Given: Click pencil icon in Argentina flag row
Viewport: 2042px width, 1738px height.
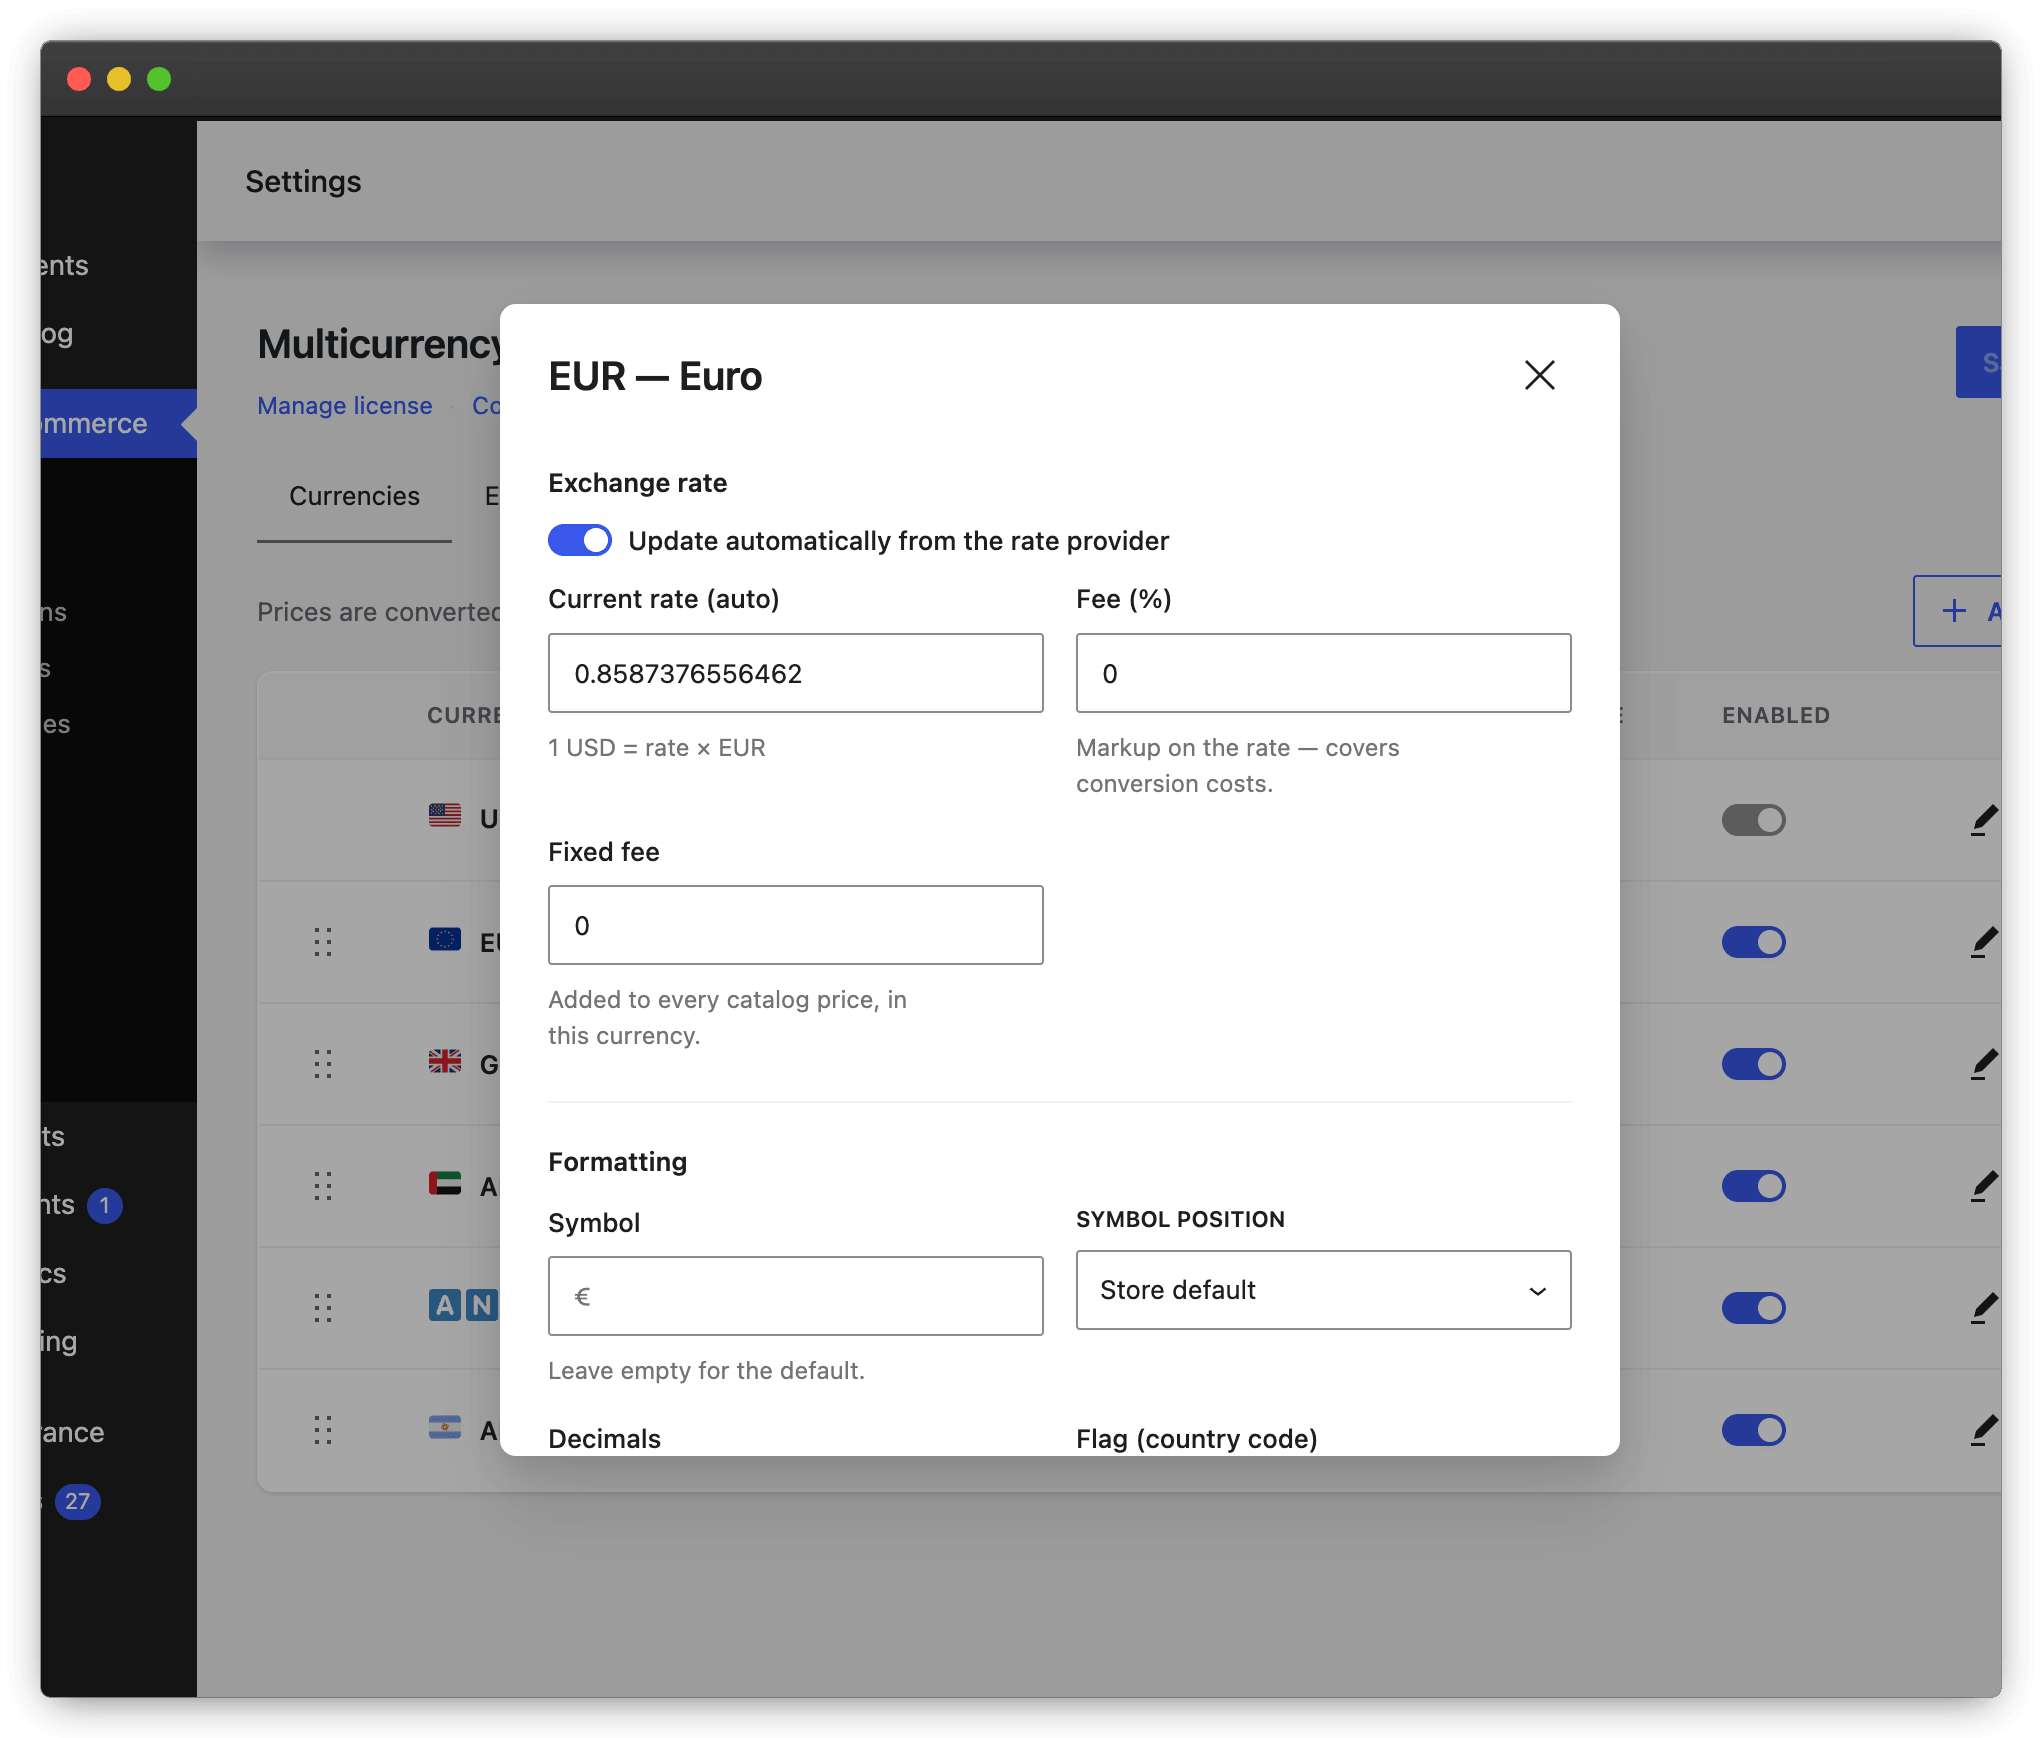Looking at the screenshot, I should [1984, 1430].
